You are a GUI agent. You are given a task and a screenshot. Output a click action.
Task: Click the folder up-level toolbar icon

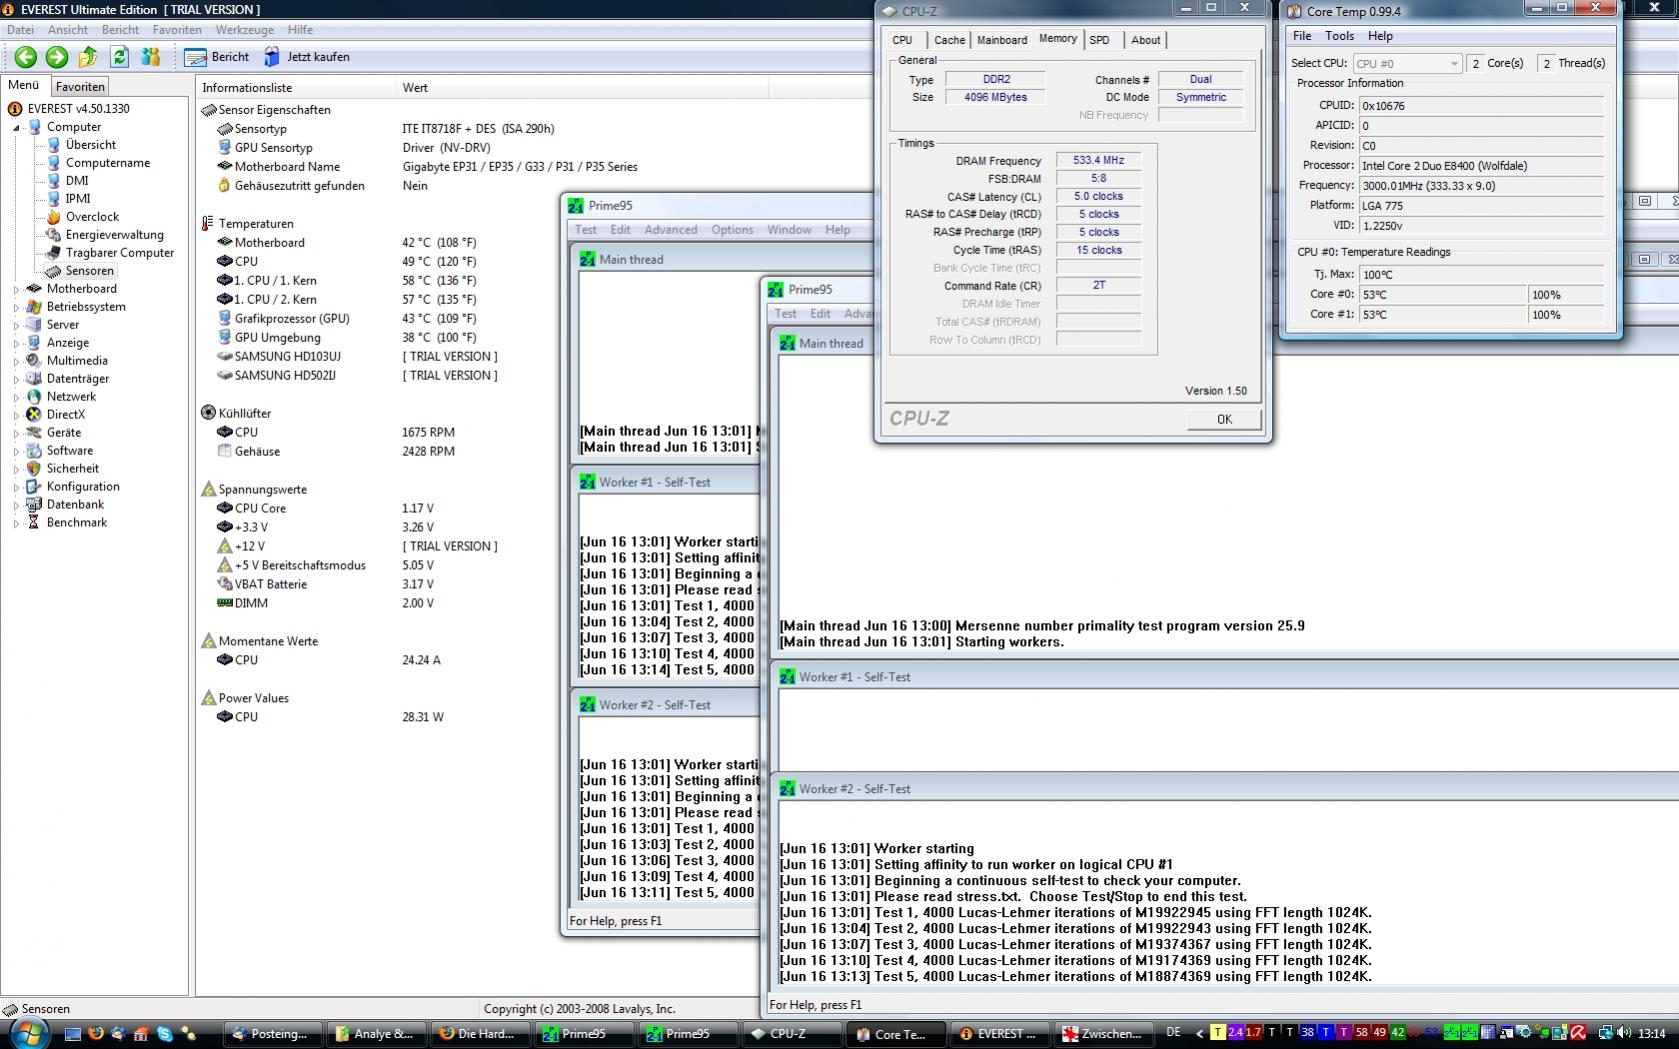point(88,57)
